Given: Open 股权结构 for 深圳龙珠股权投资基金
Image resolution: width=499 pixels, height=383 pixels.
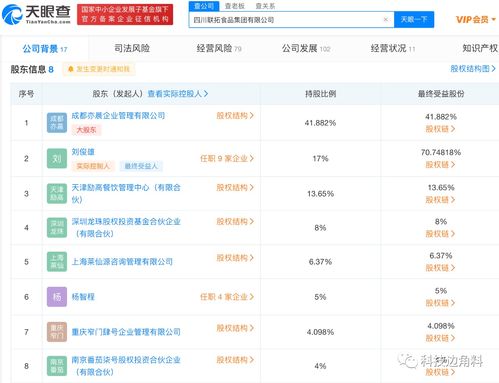Looking at the screenshot, I should 235,221.
